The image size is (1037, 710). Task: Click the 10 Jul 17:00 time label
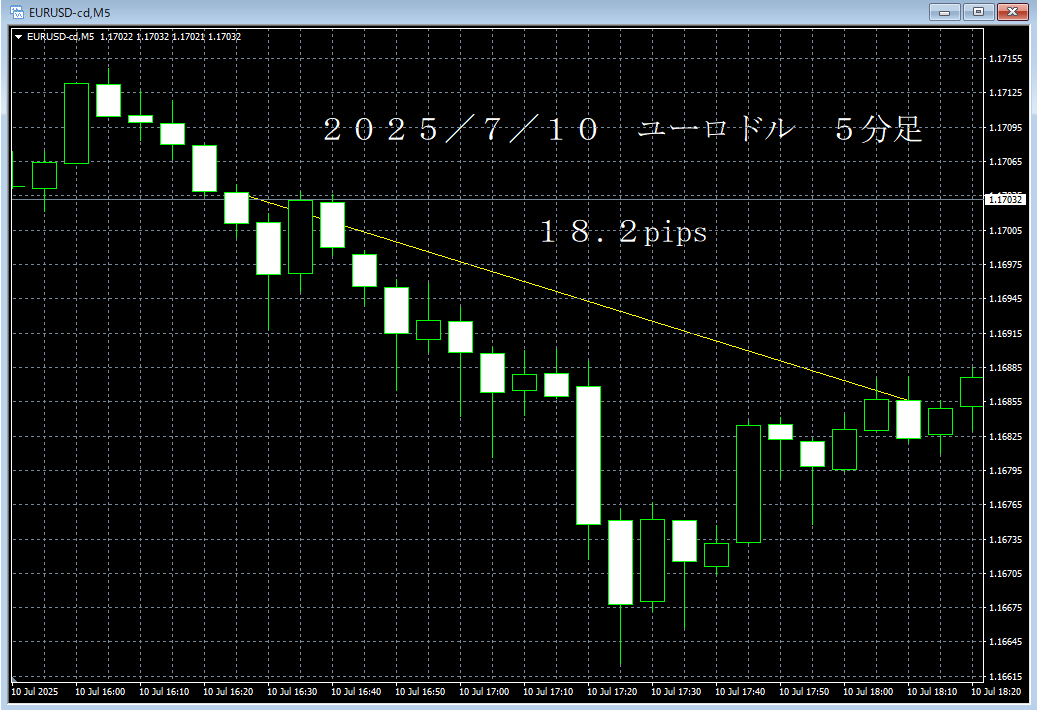tap(484, 691)
